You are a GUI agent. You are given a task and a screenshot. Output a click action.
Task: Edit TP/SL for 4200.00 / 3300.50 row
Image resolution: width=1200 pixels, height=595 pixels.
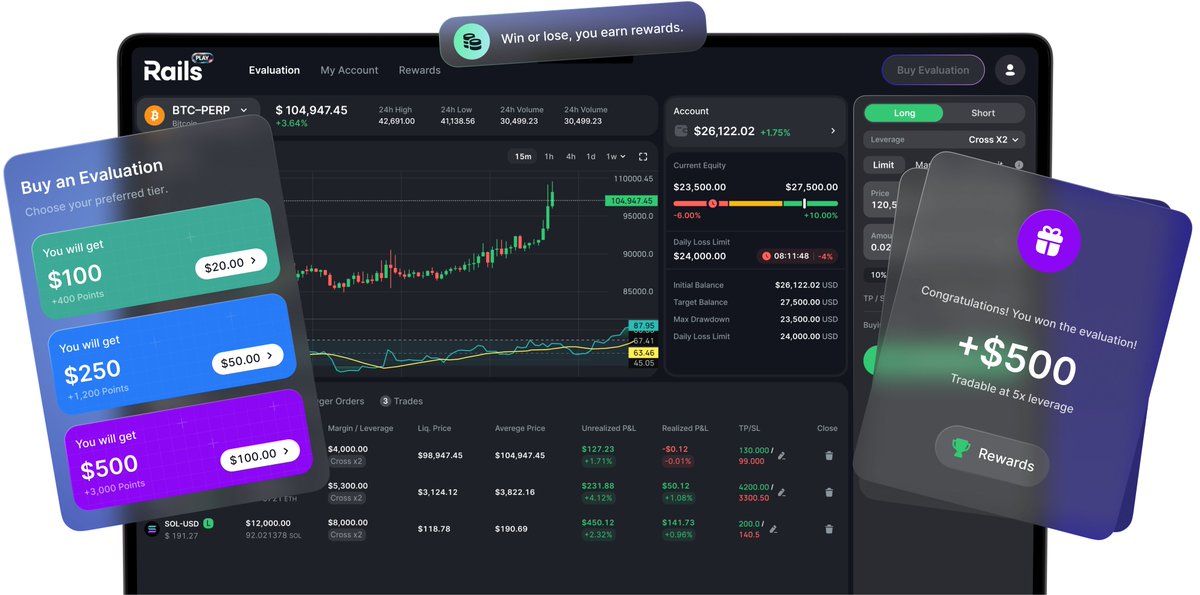tap(782, 492)
